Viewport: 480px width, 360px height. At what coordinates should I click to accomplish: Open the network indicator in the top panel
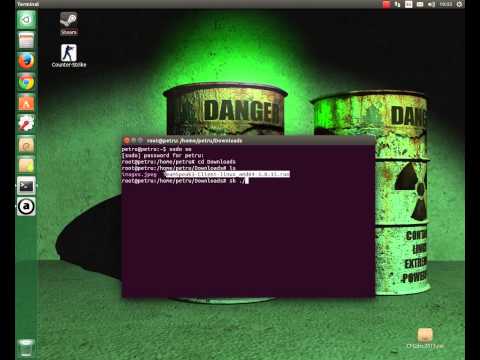point(397,4)
